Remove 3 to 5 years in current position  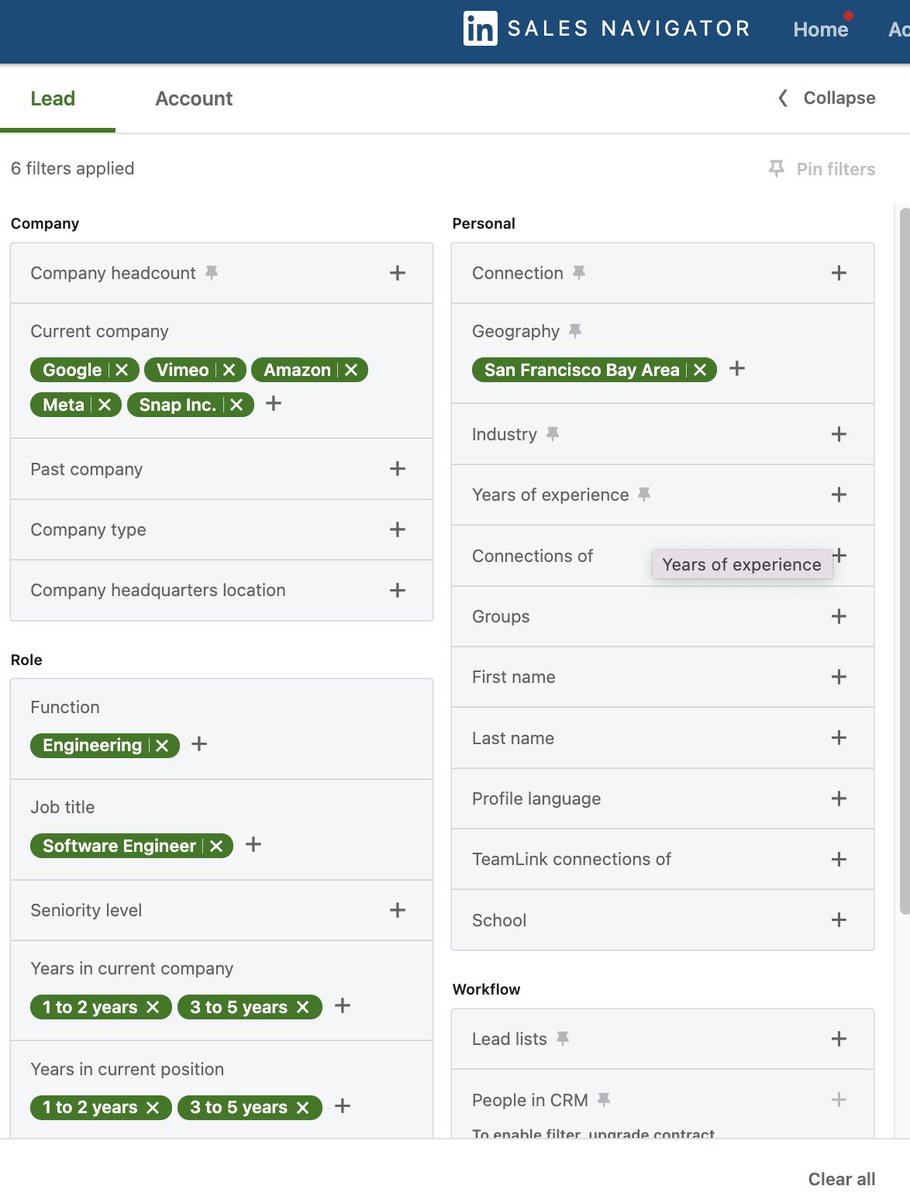pyautogui.click(x=303, y=1107)
